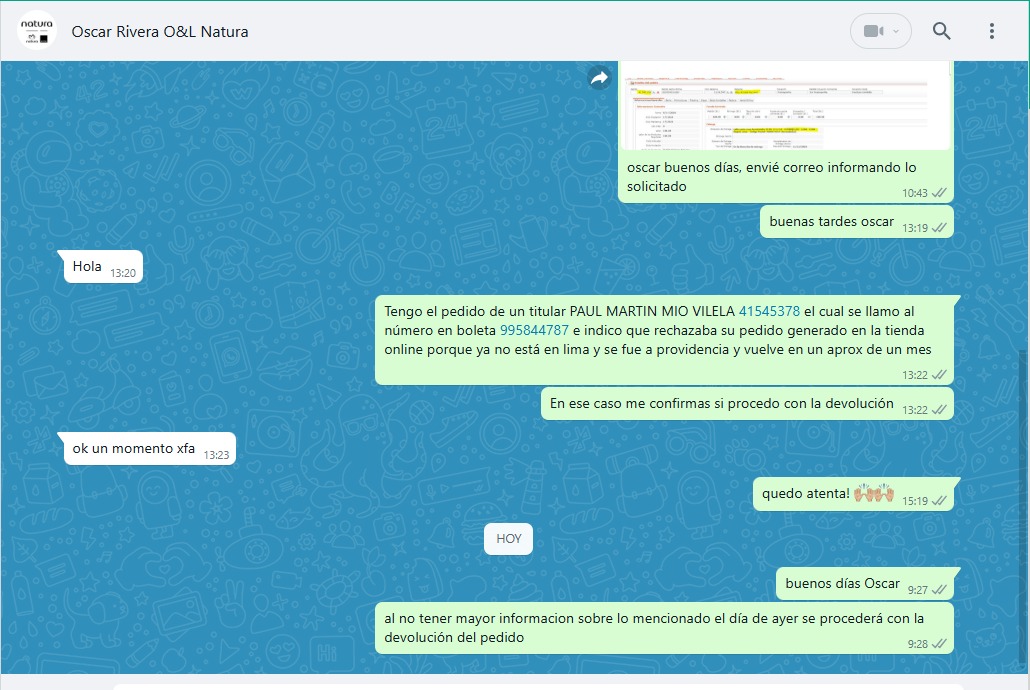Viewport: 1030px width, 690px height.
Task: Open the three-dot chat menu
Action: pyautogui.click(x=991, y=31)
